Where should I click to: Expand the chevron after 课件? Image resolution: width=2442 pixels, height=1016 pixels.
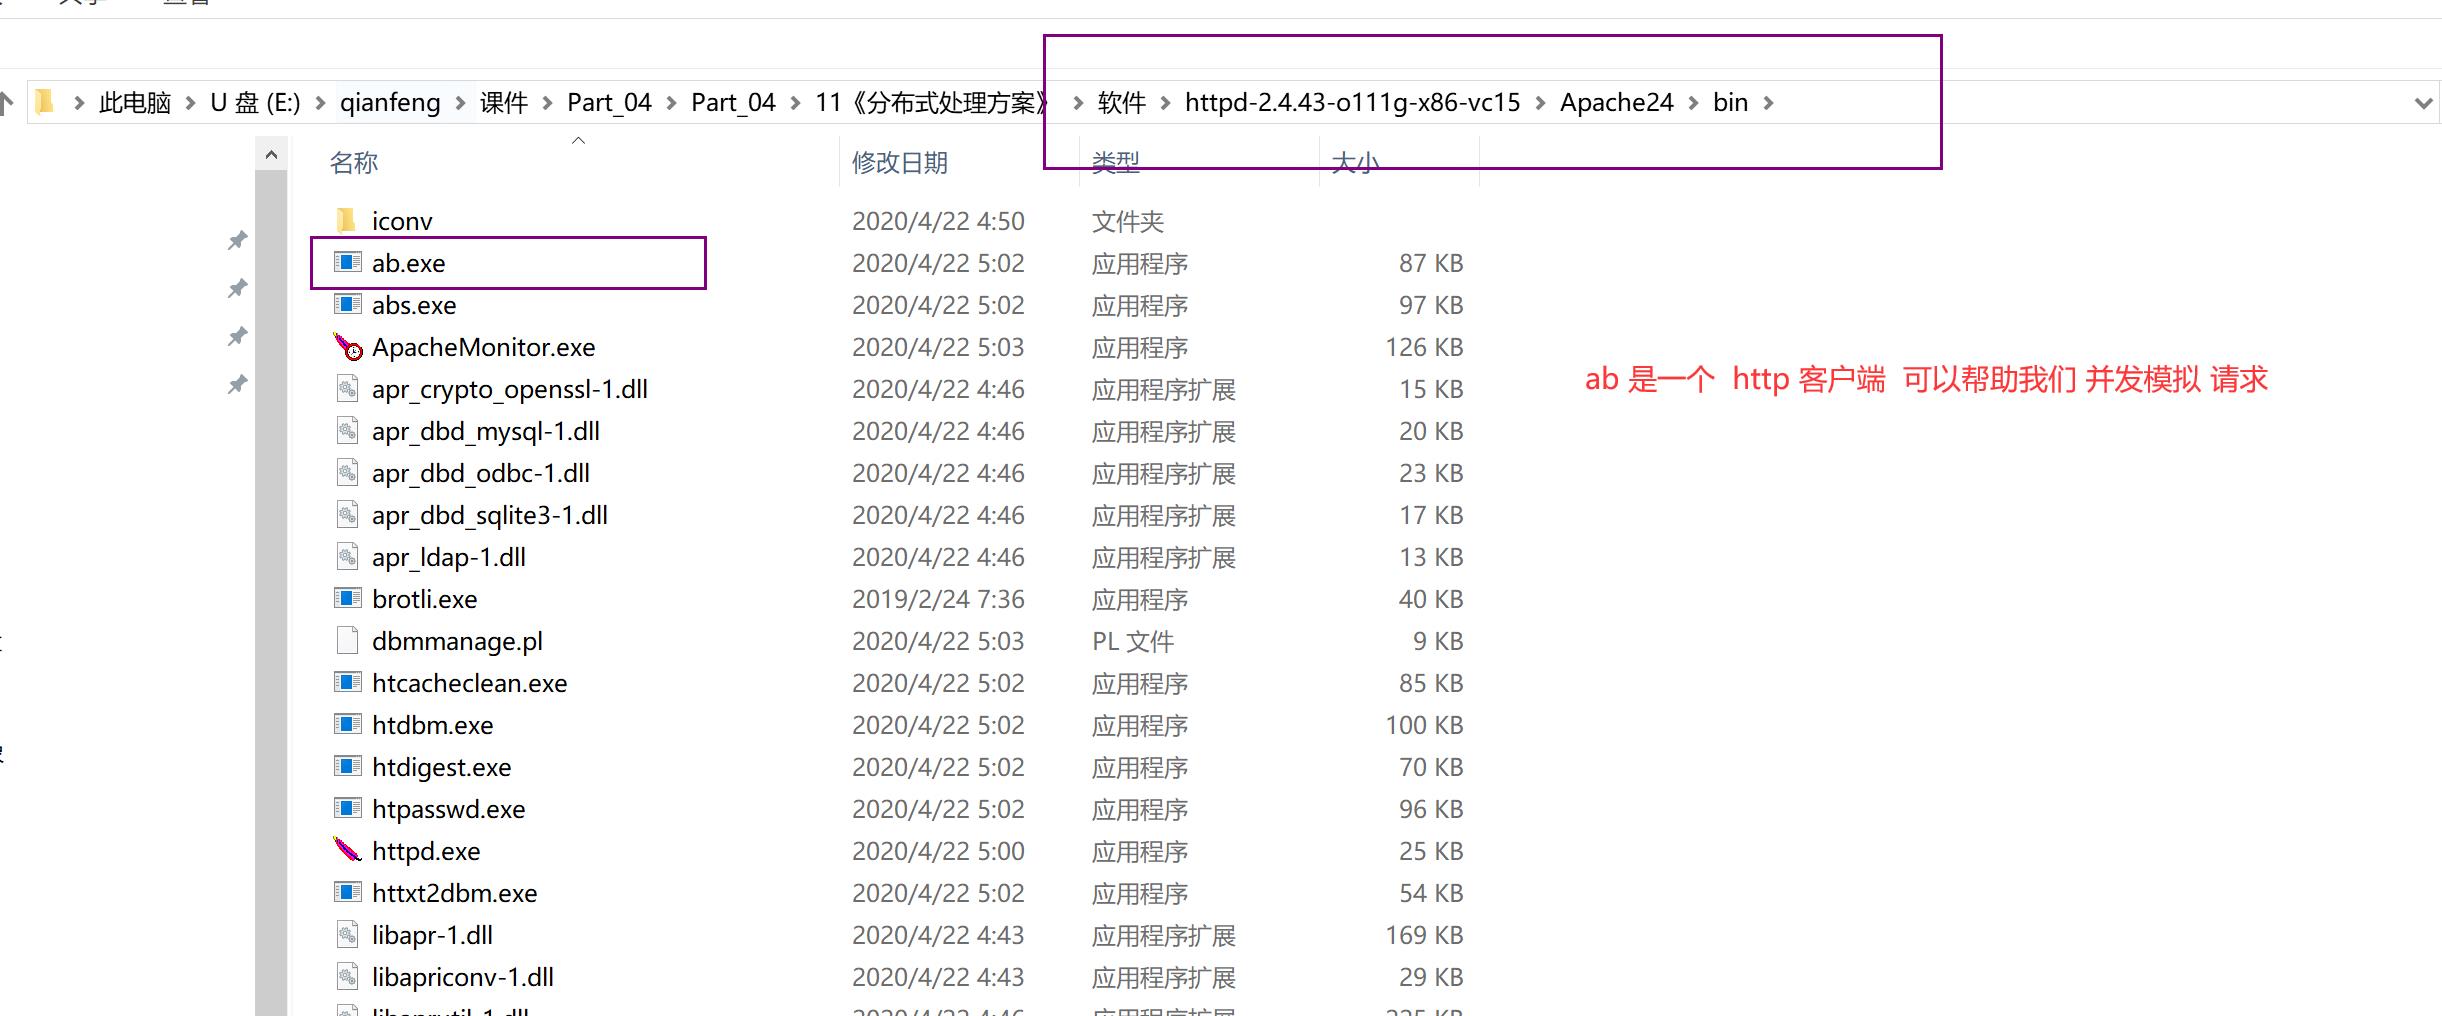click(547, 102)
